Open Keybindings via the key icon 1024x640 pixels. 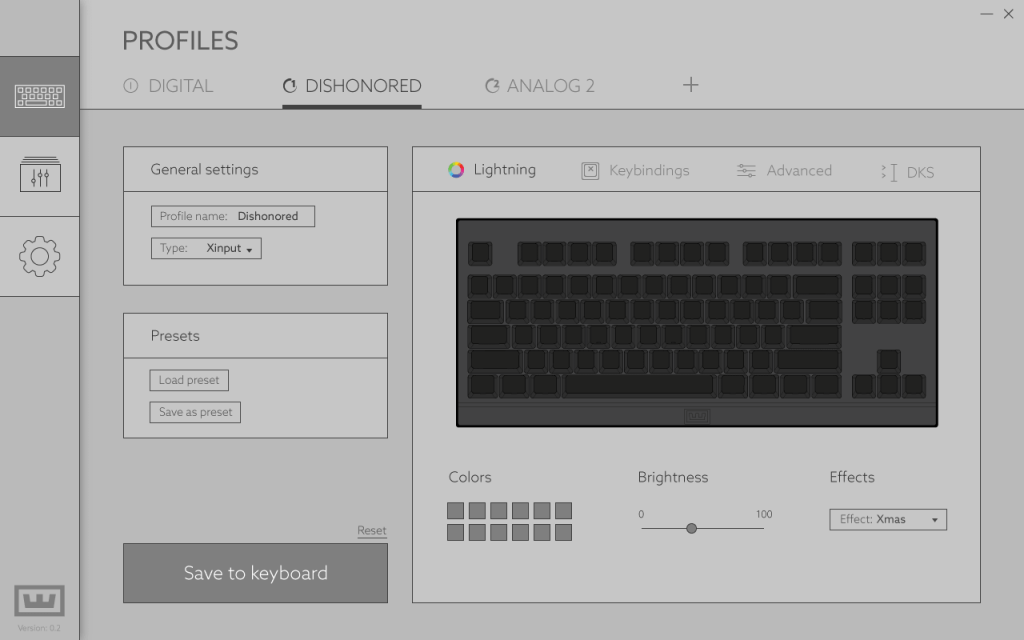pos(590,170)
